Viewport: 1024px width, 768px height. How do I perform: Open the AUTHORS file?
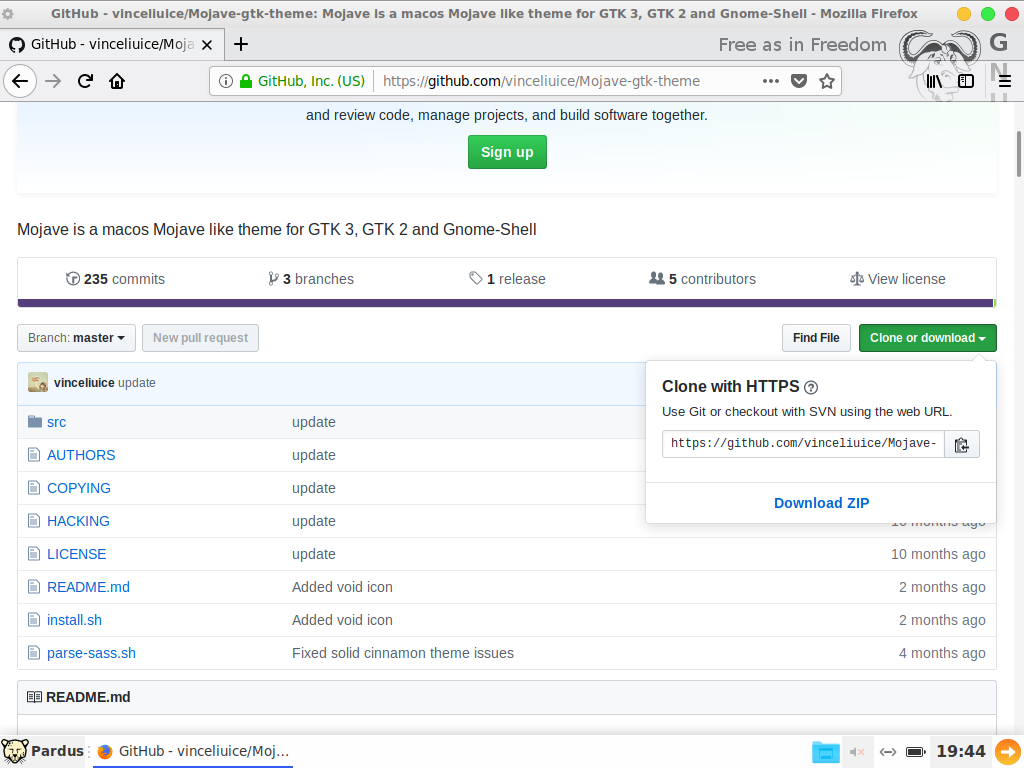81,455
